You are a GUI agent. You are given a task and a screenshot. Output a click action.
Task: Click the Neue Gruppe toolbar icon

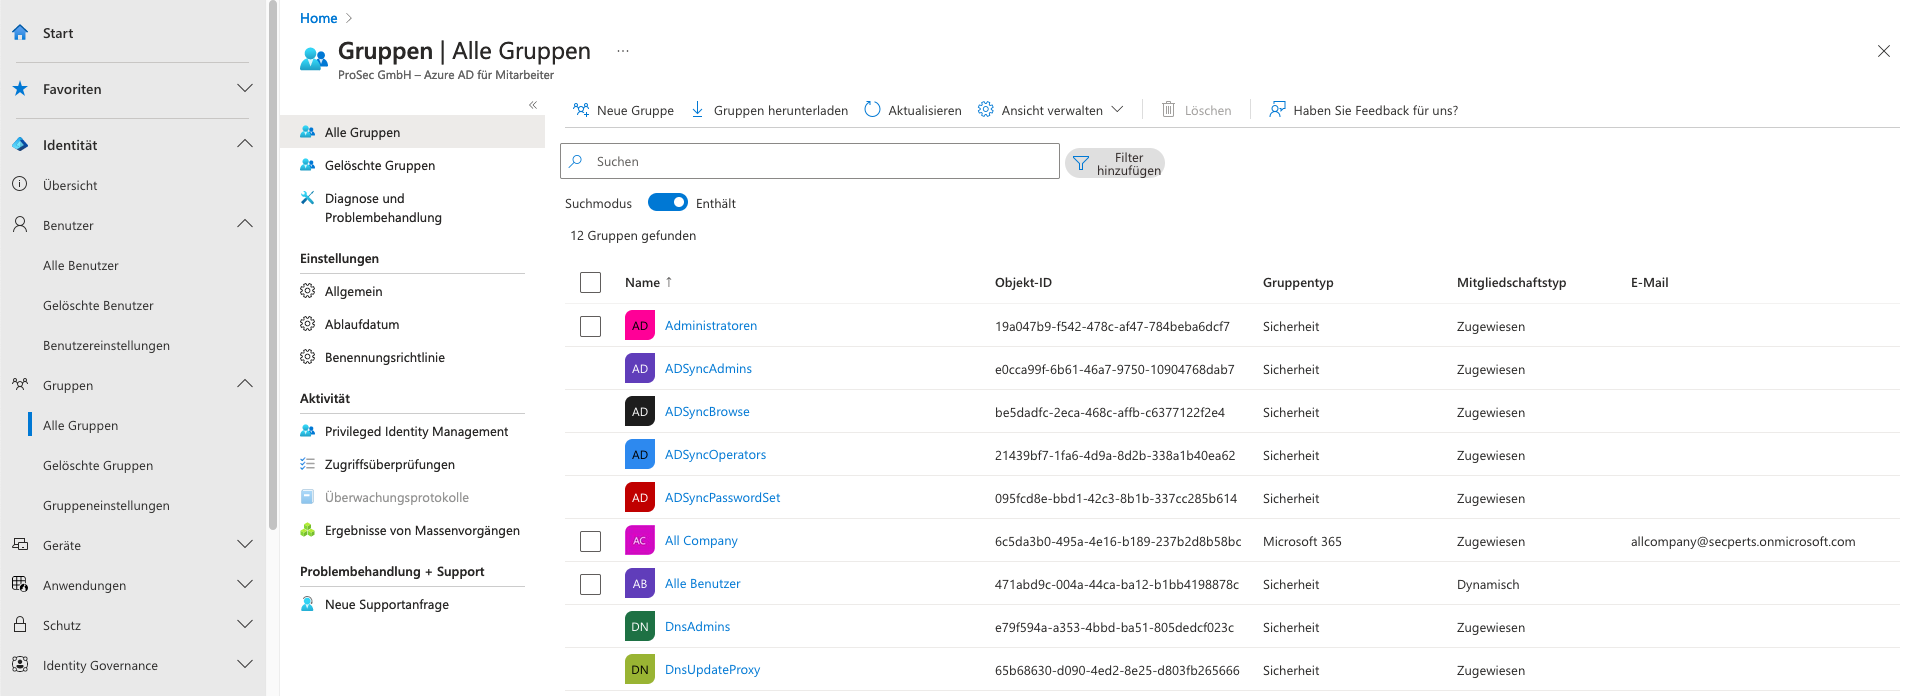[581, 110]
